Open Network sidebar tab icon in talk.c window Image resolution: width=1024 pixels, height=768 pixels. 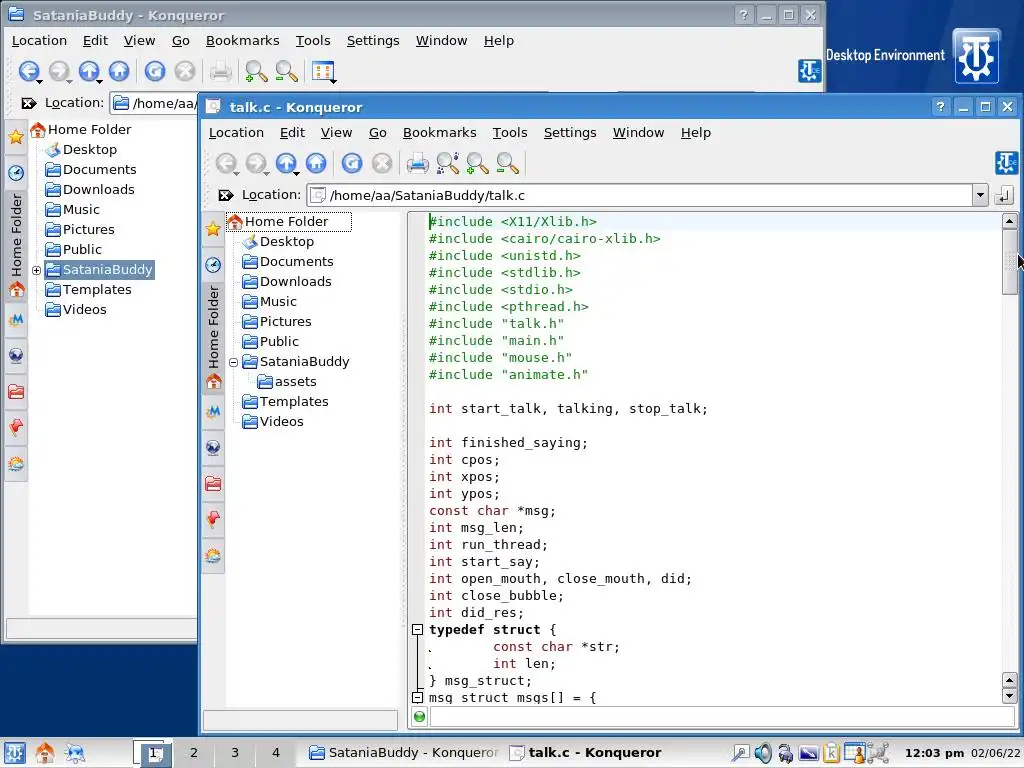point(213,447)
